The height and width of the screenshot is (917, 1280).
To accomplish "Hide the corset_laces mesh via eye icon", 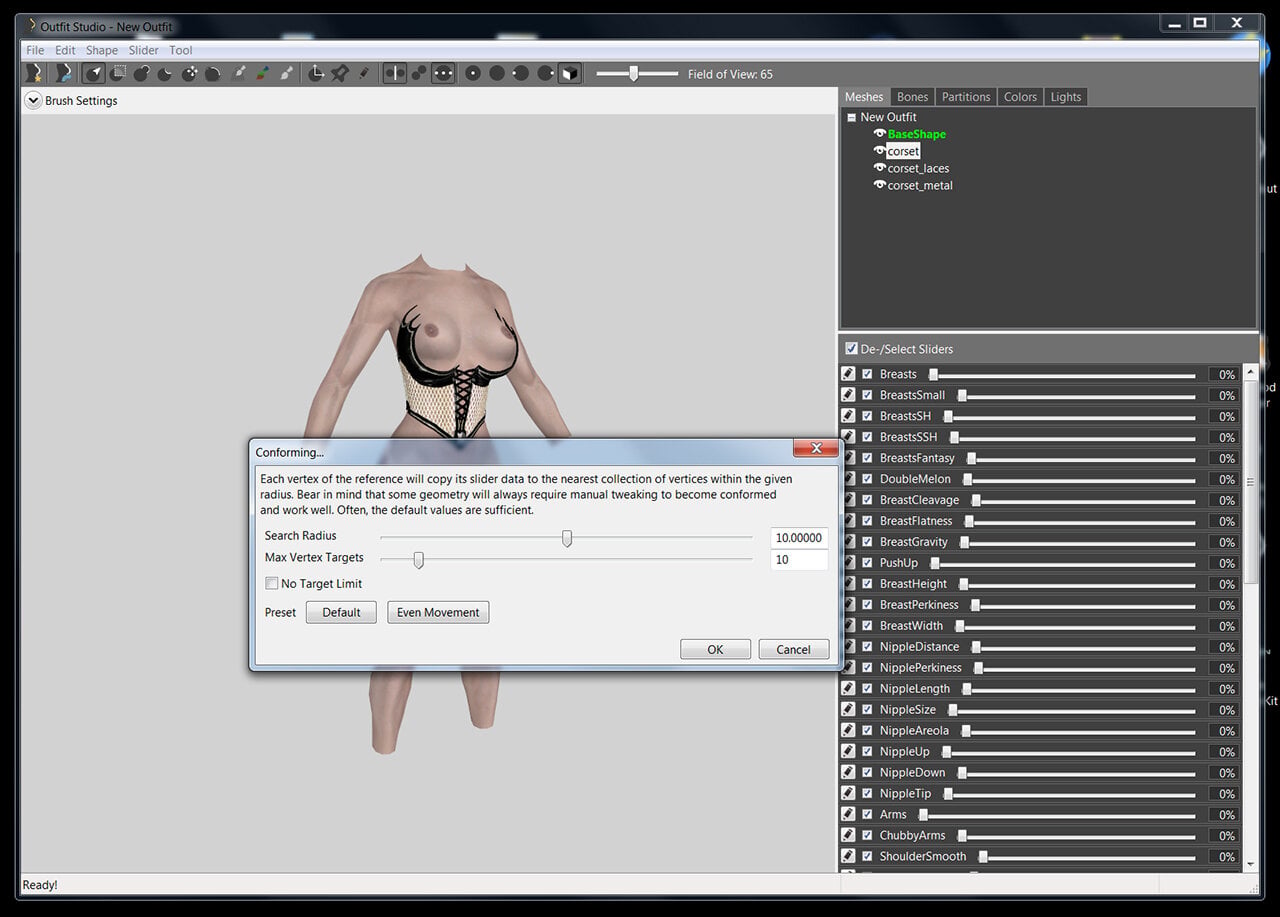I will [880, 168].
